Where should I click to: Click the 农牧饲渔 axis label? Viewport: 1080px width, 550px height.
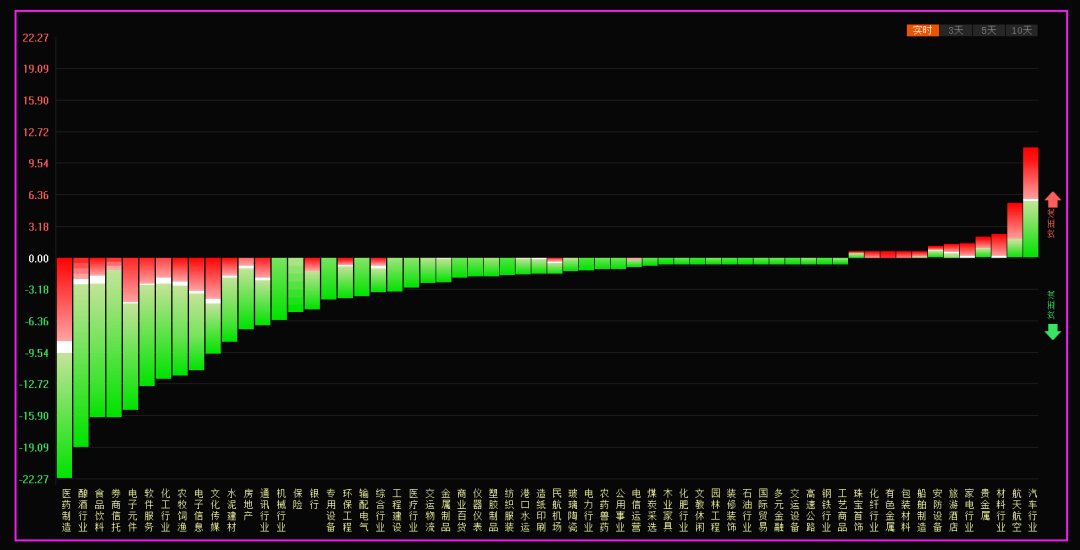pos(182,510)
